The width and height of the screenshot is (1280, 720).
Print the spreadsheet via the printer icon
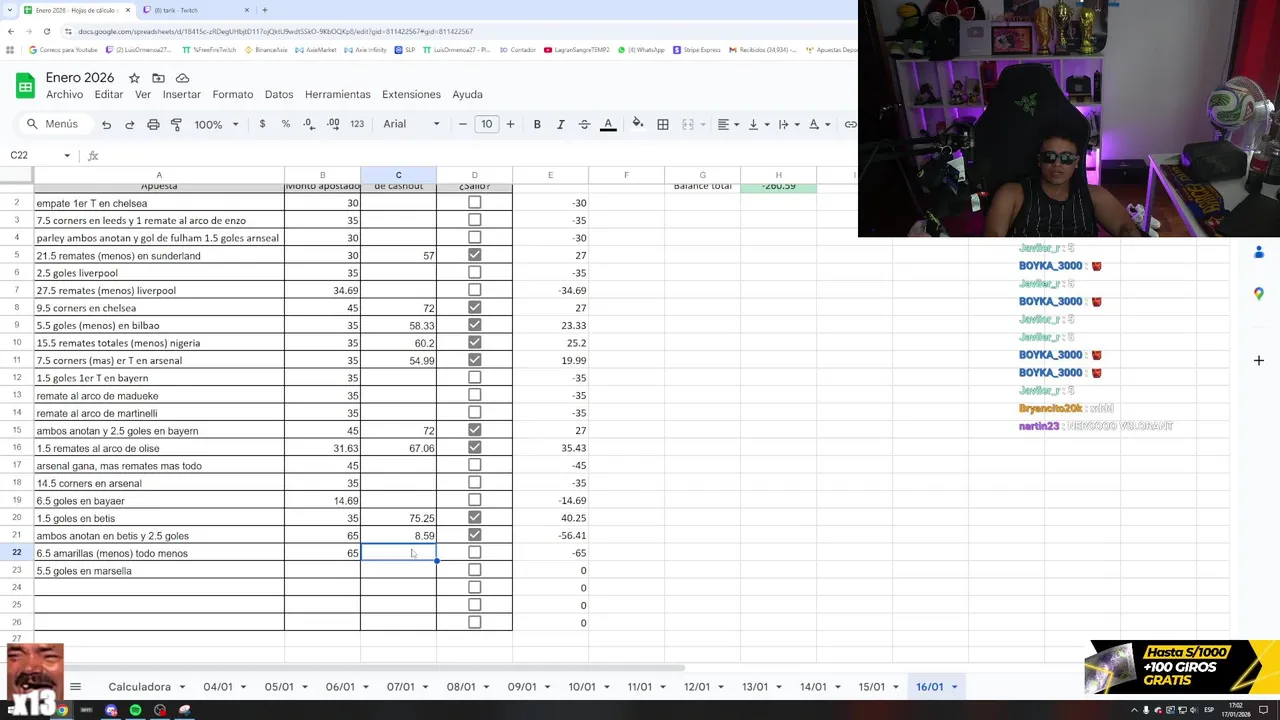tap(153, 124)
